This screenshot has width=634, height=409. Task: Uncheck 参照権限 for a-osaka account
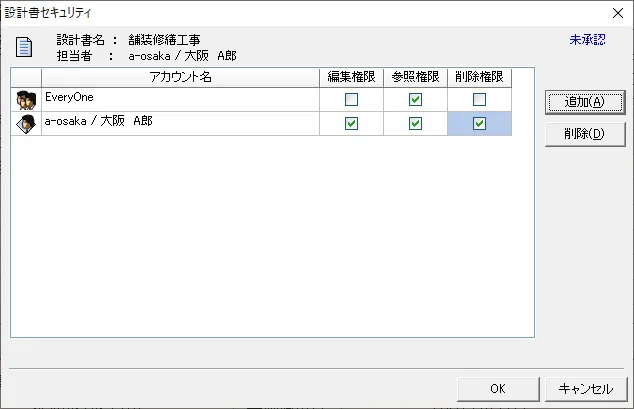[415, 124]
